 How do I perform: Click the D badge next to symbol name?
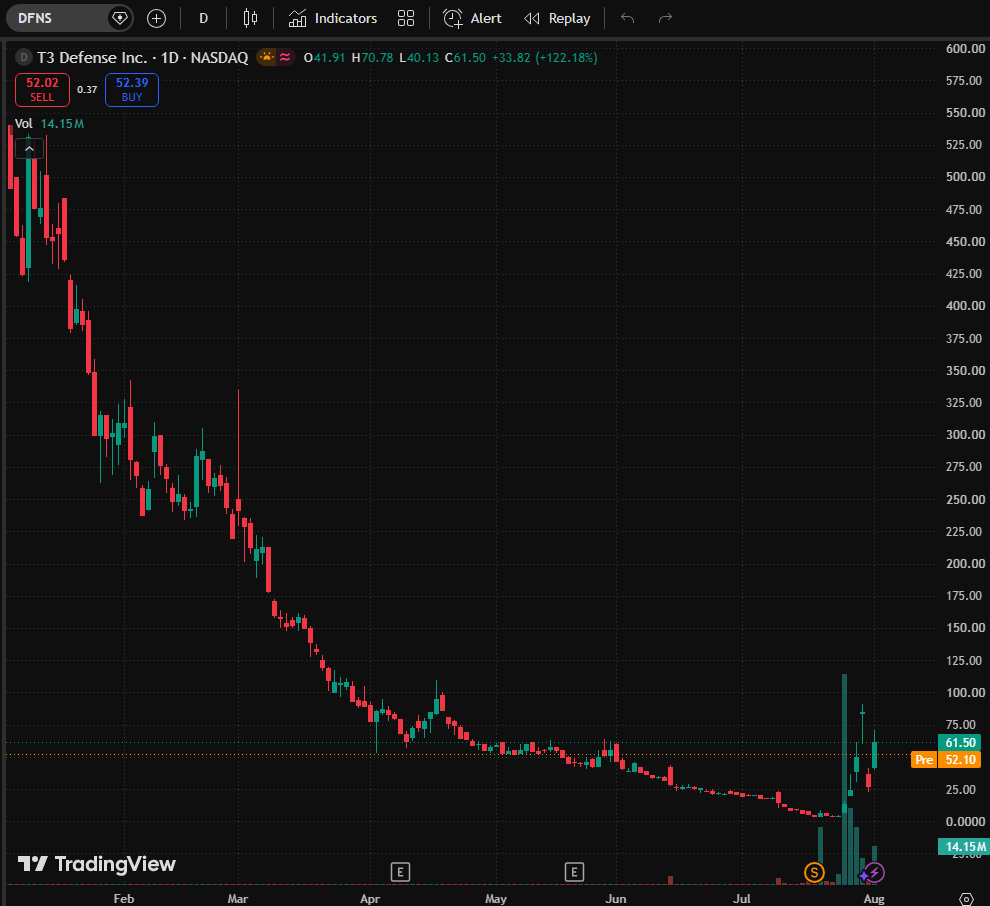pyautogui.click(x=24, y=57)
